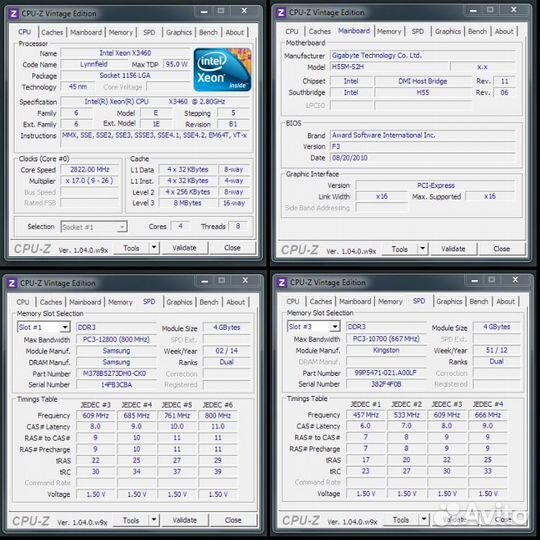Click the Max Bandwidth value 'PC3-12800 (800 MHz)'
Viewport: 540px width, 540px height.
coord(116,339)
